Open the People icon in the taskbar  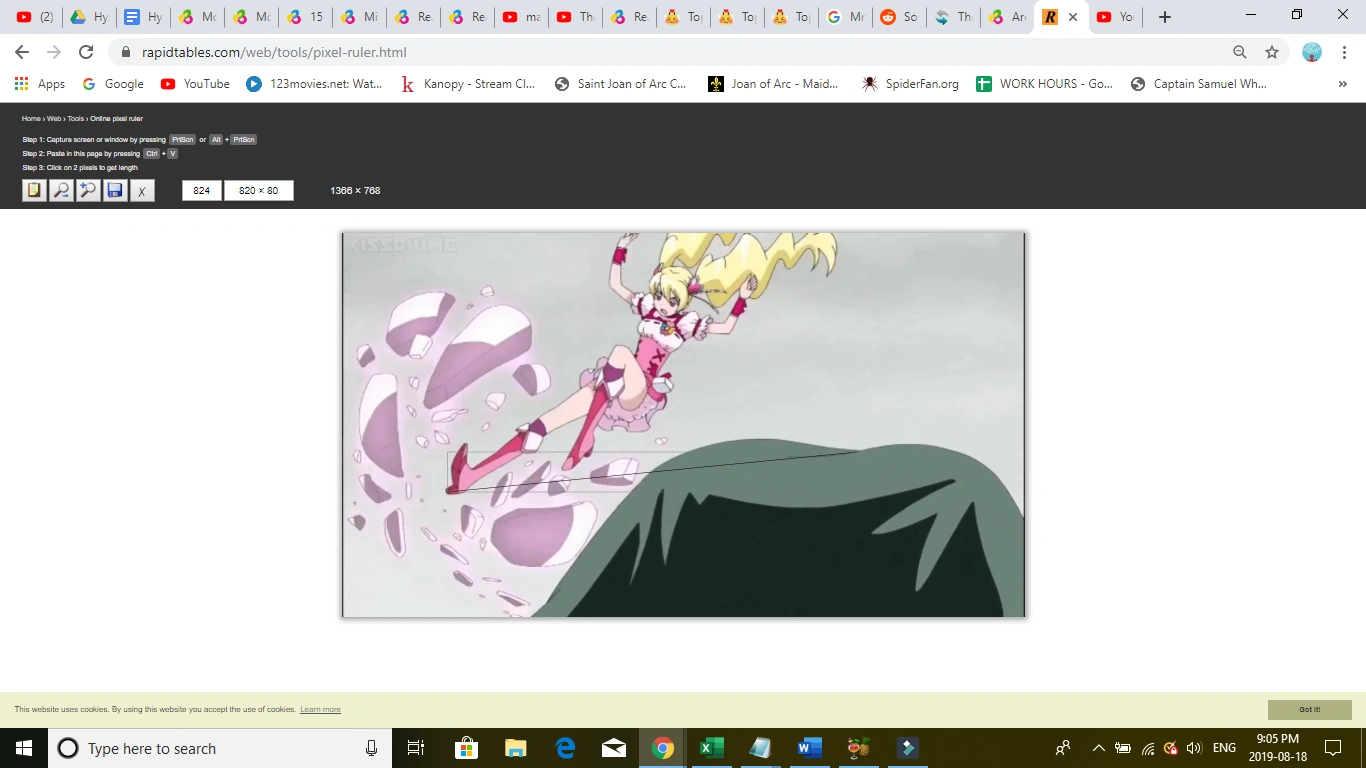[x=1063, y=748]
